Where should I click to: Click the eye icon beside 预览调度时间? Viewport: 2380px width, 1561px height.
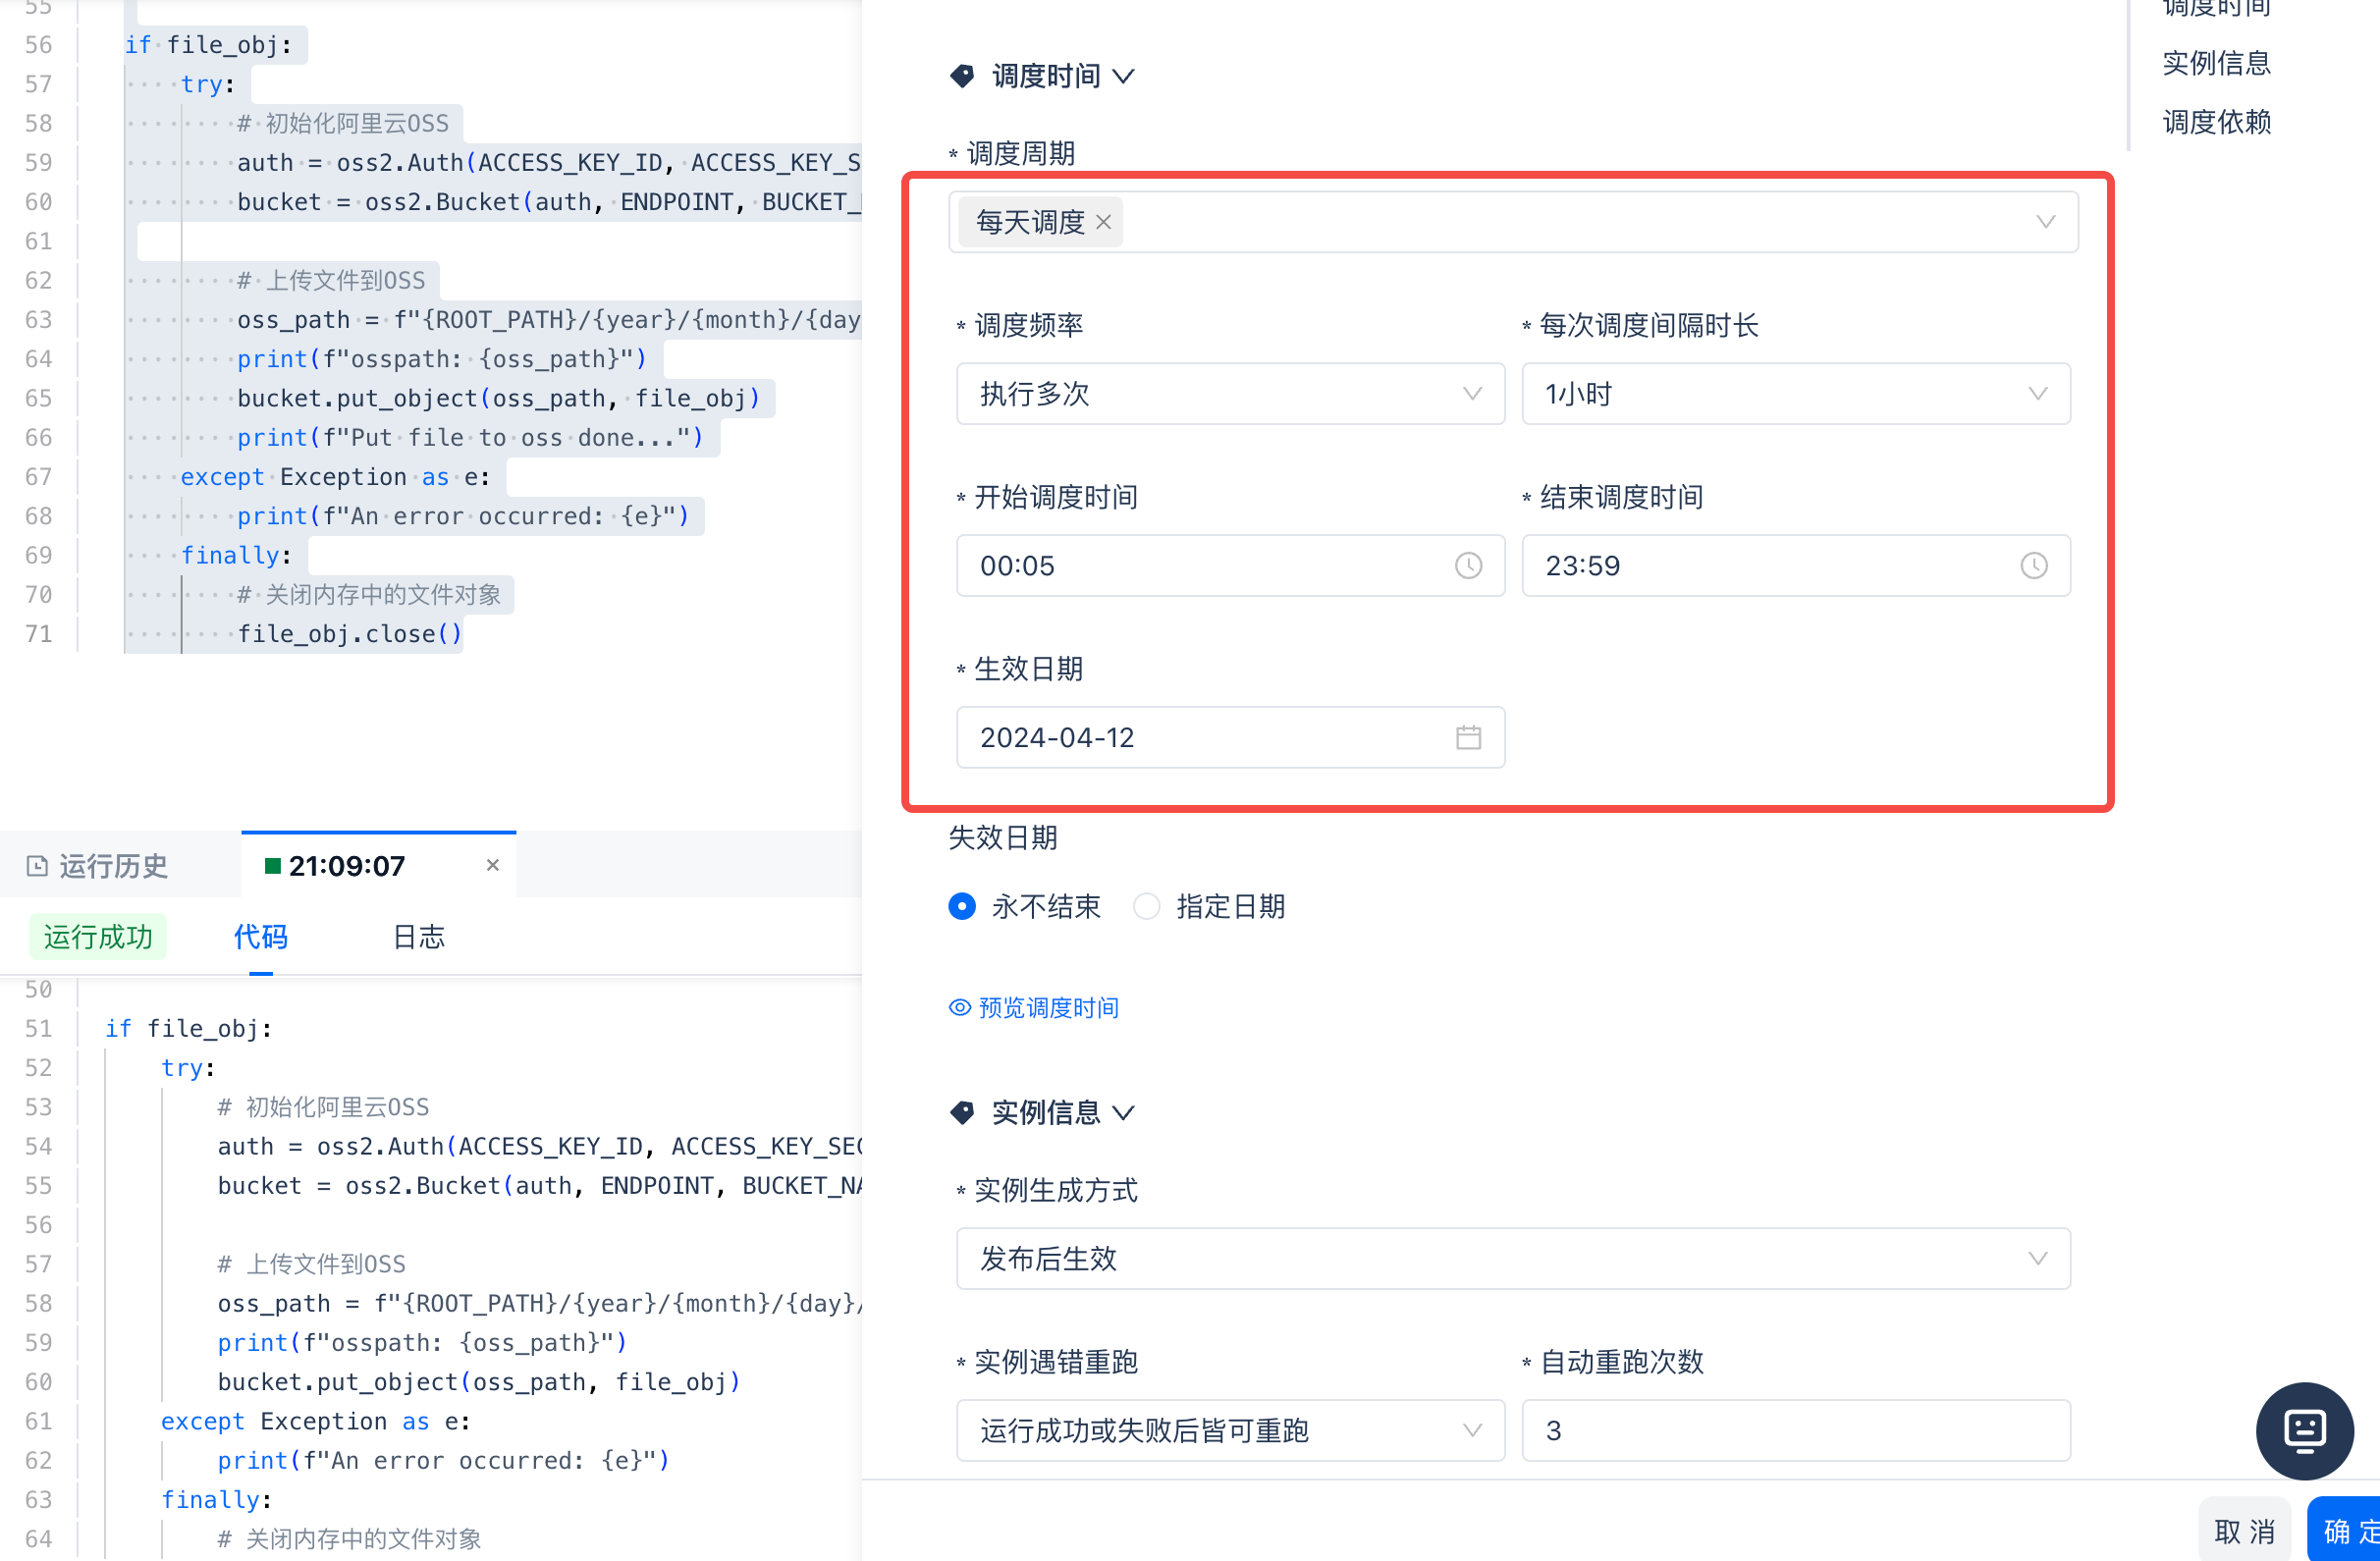coord(960,1008)
